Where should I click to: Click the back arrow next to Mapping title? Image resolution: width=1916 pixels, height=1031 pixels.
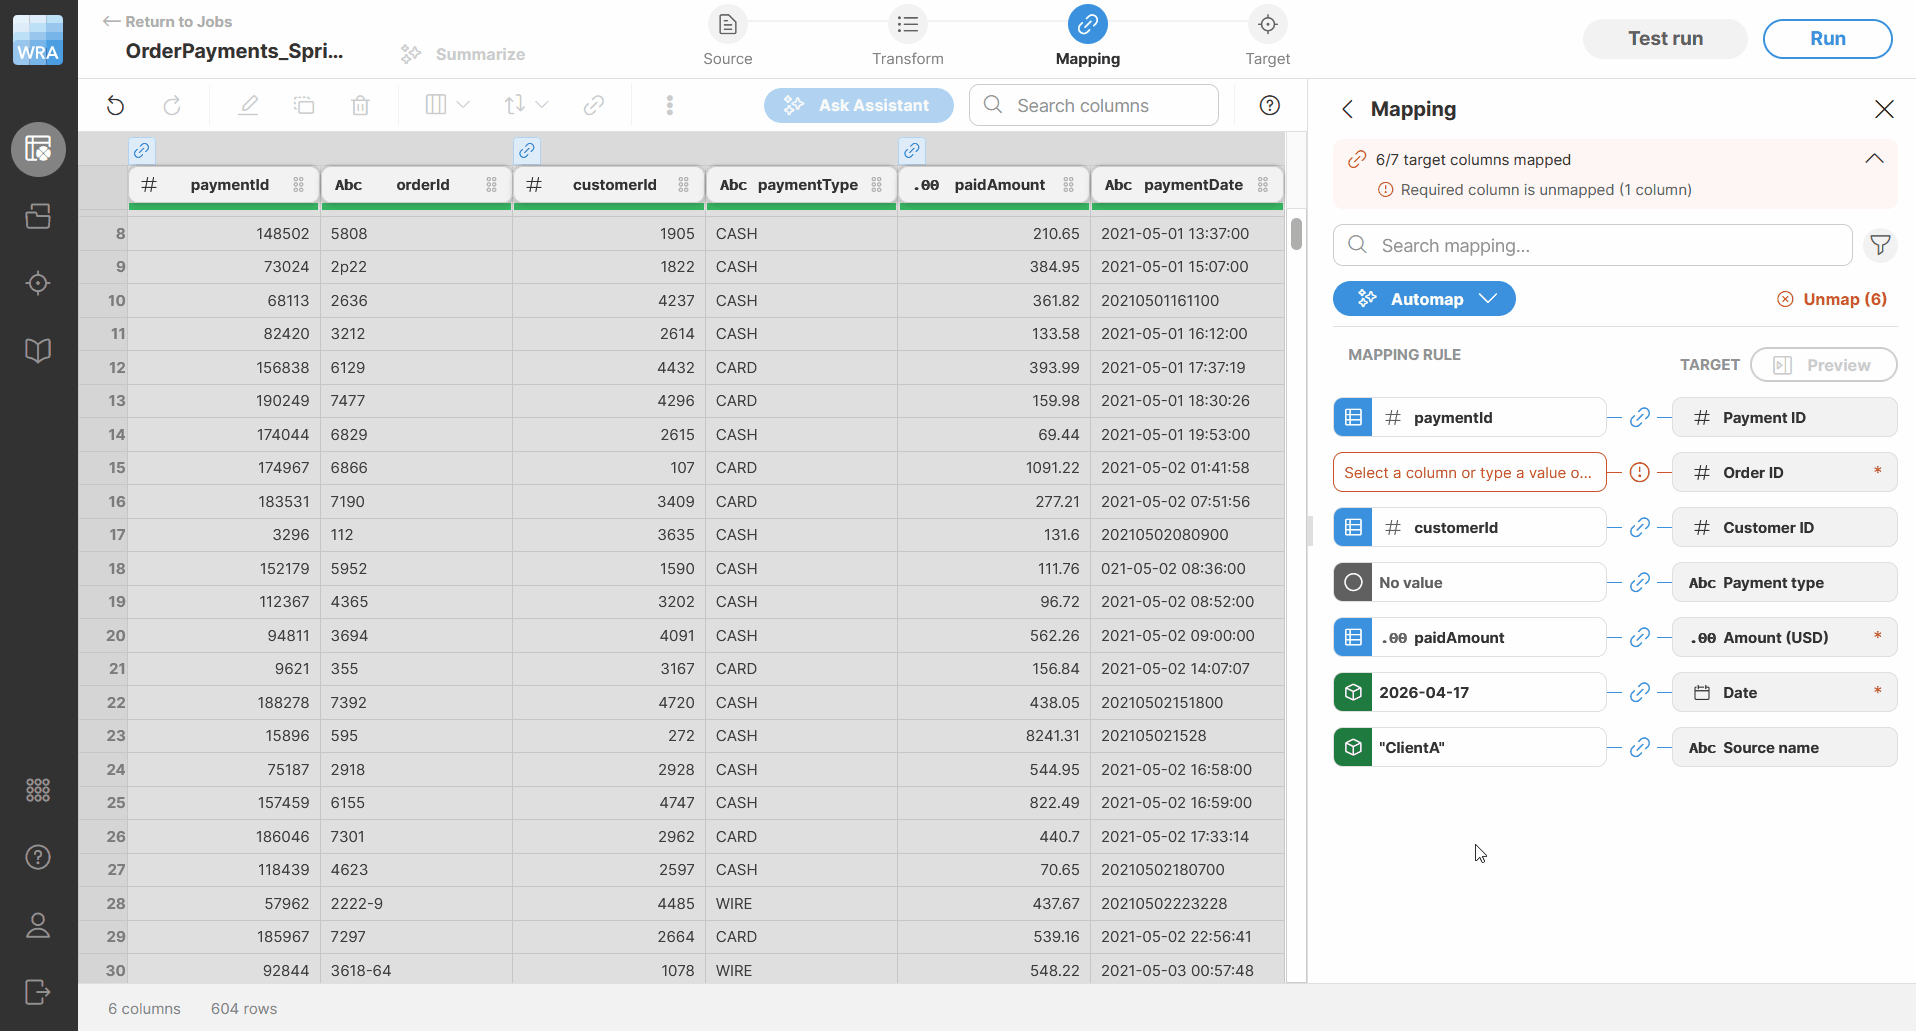[x=1347, y=109]
